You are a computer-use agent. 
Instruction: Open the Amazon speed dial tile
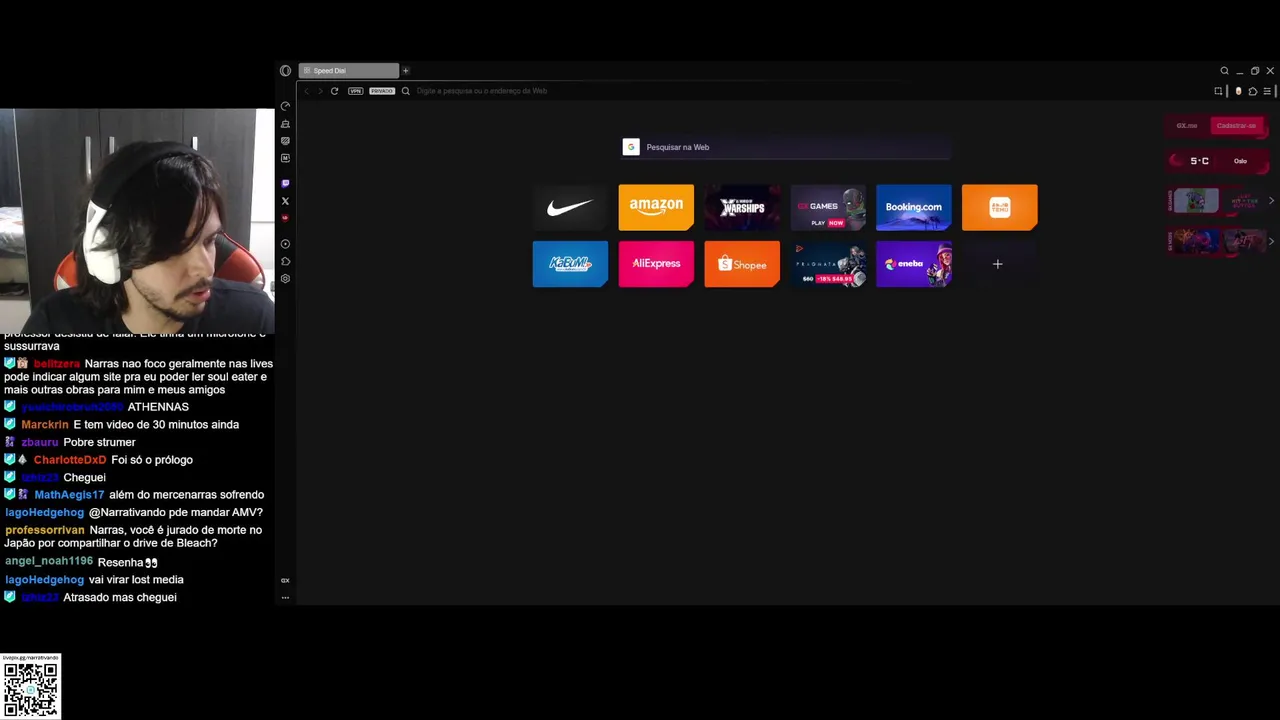tap(656, 207)
